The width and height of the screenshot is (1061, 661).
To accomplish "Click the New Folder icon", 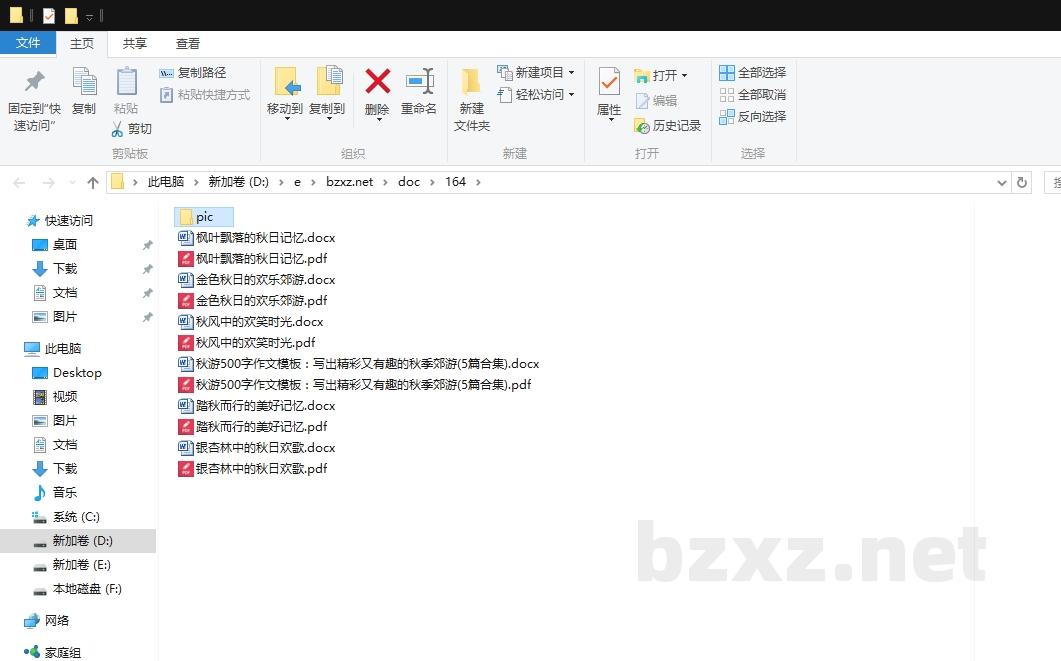I will pos(471,82).
